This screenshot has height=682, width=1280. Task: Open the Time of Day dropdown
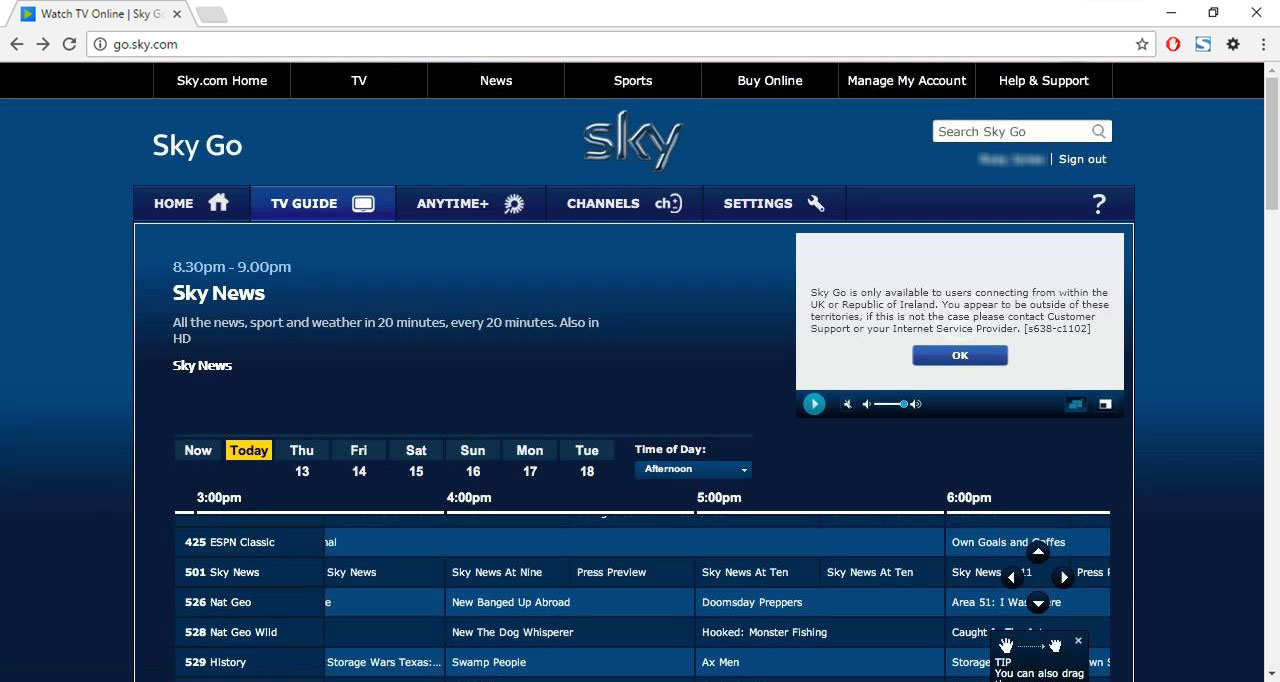tap(693, 469)
